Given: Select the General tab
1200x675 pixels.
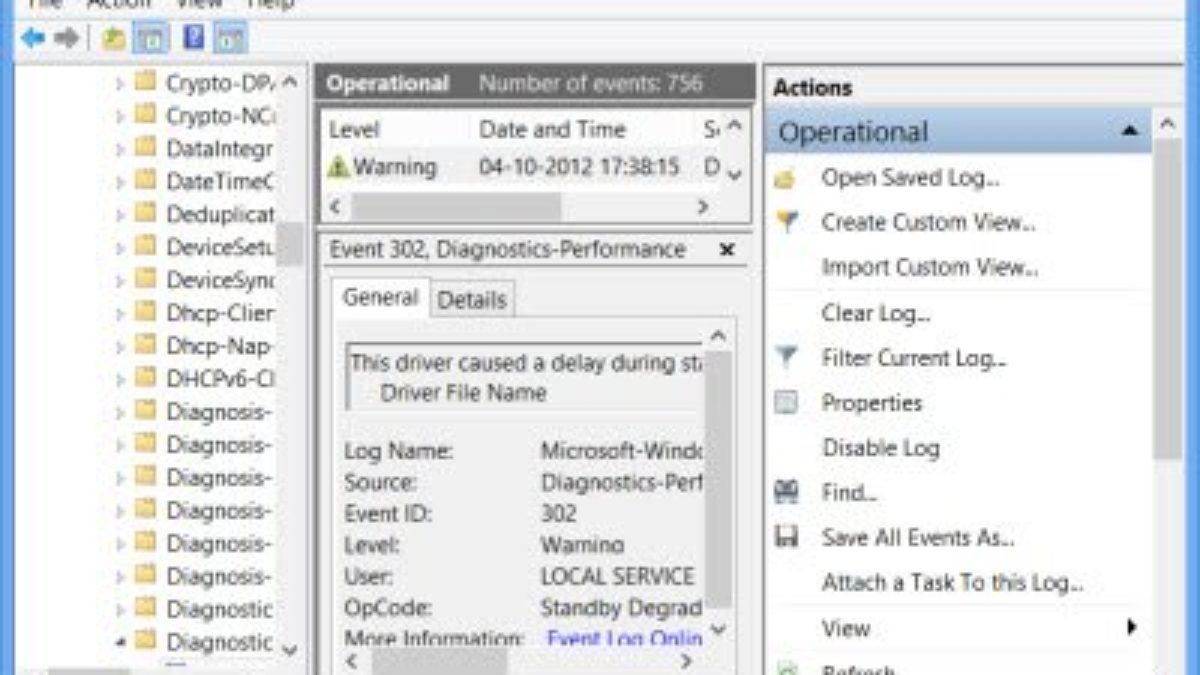Looking at the screenshot, I should (380, 298).
